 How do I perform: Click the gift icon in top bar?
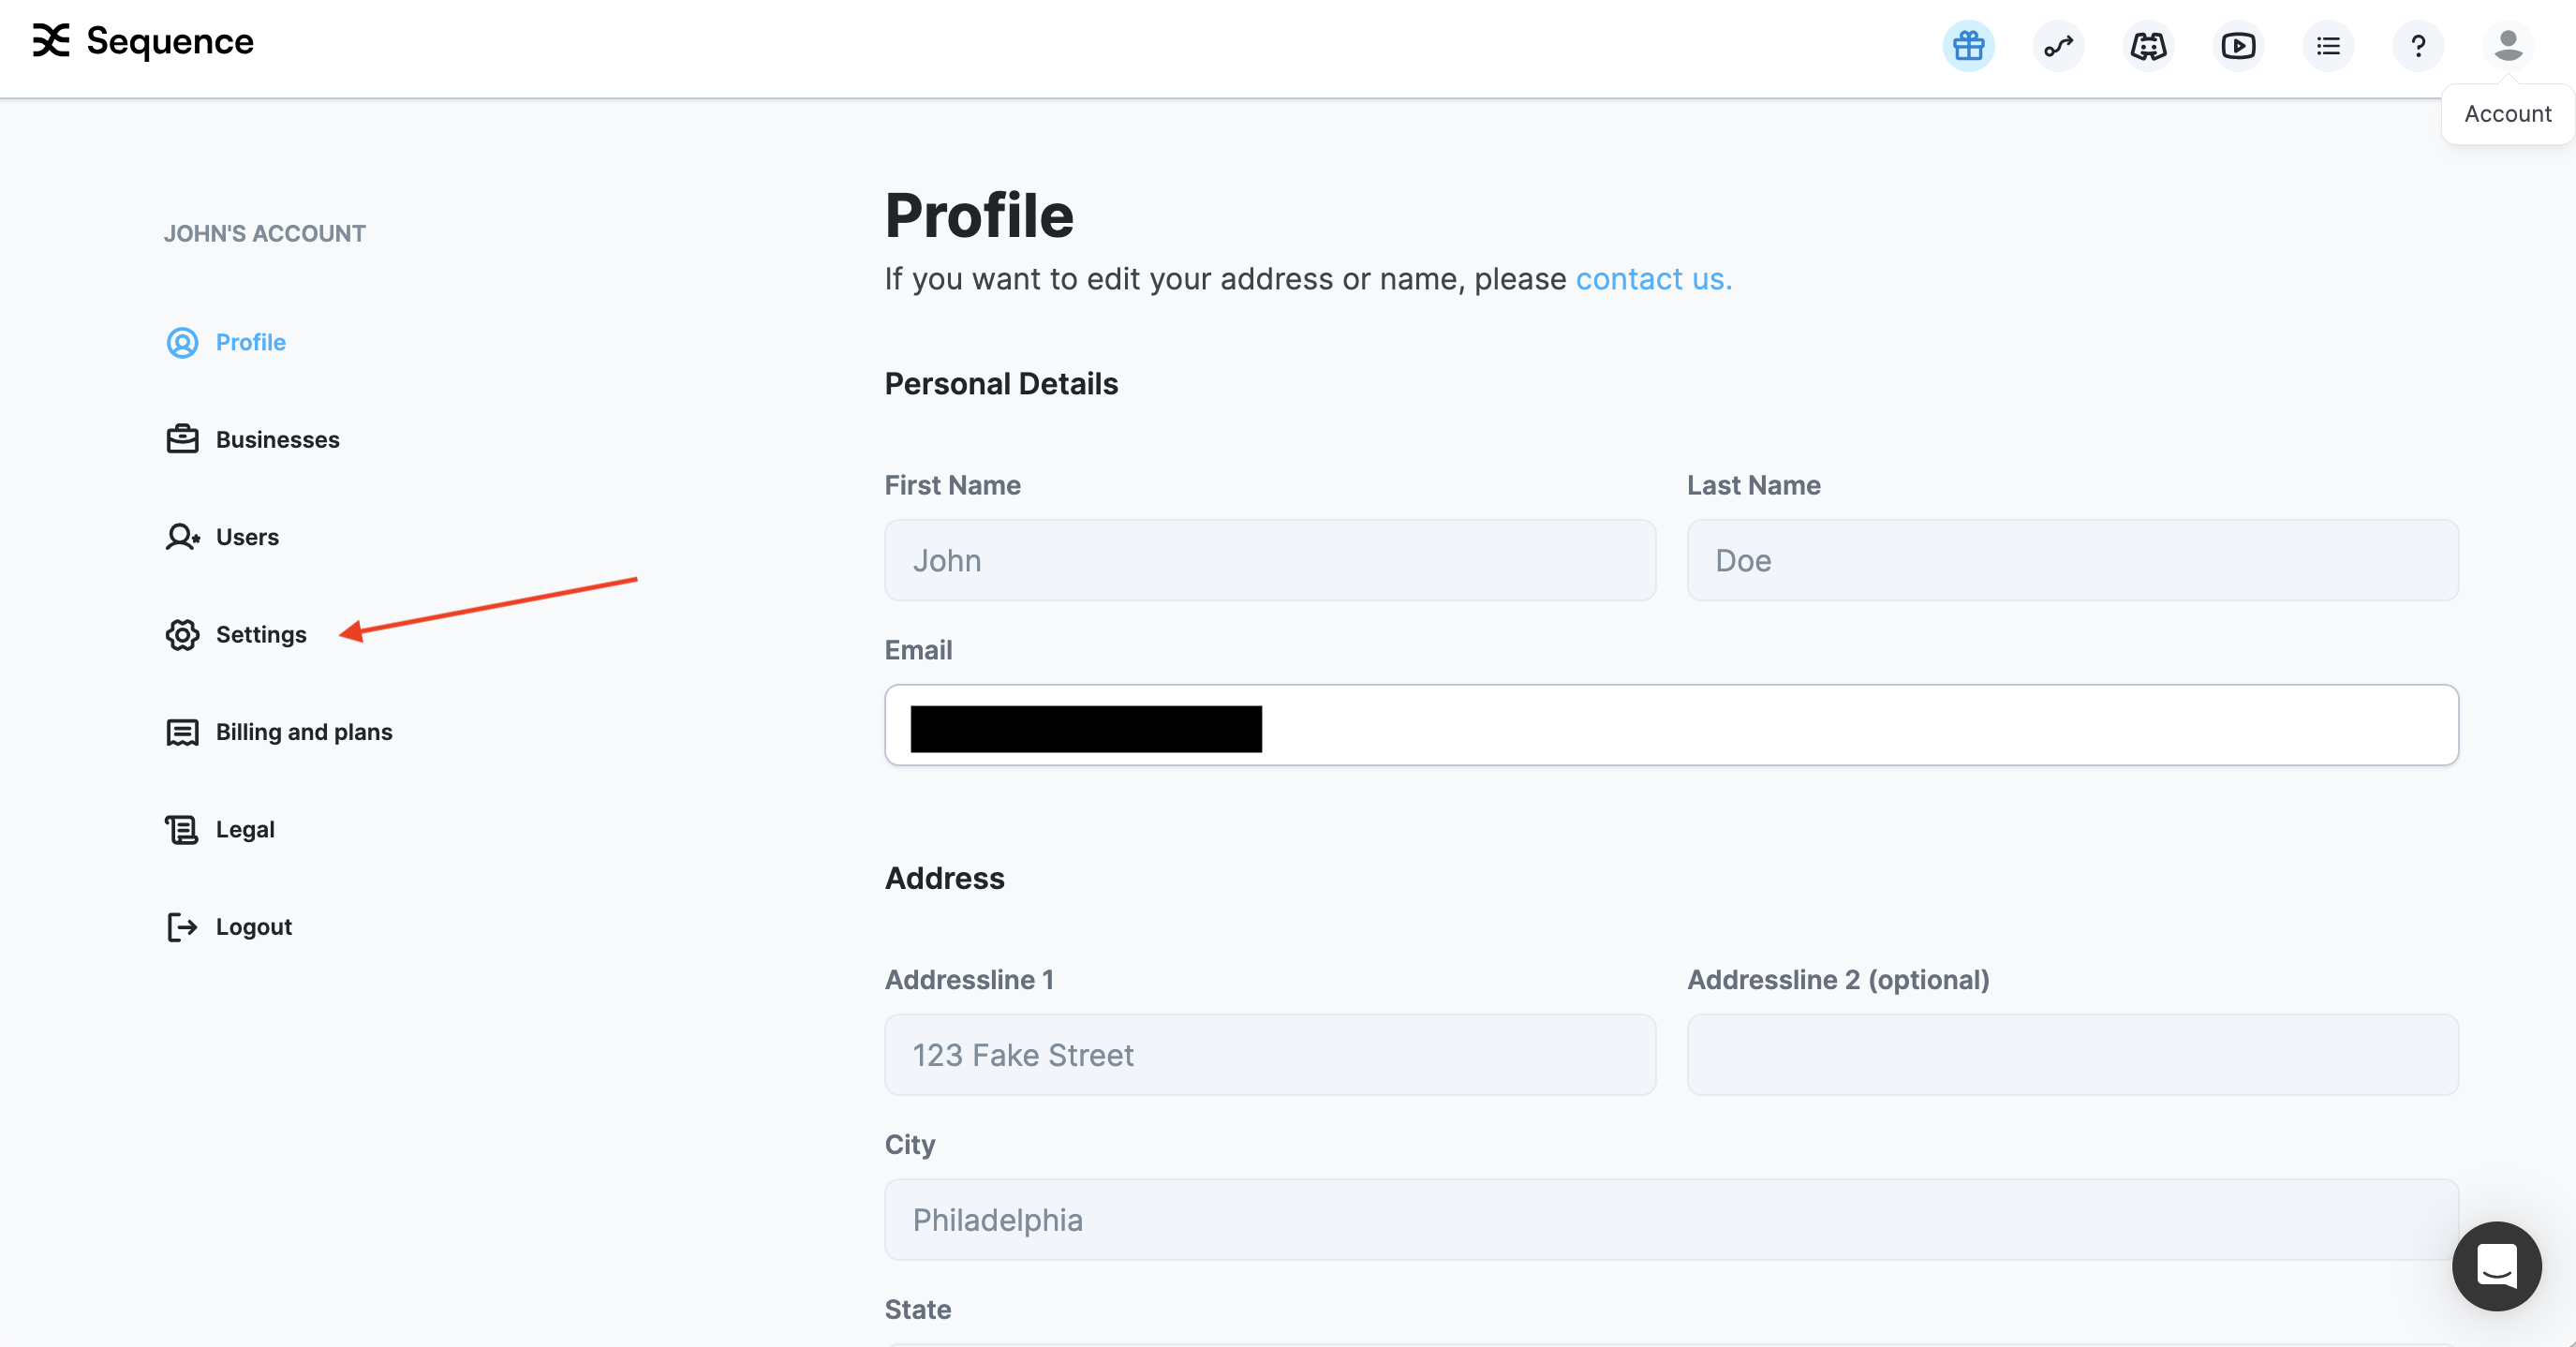tap(1968, 46)
